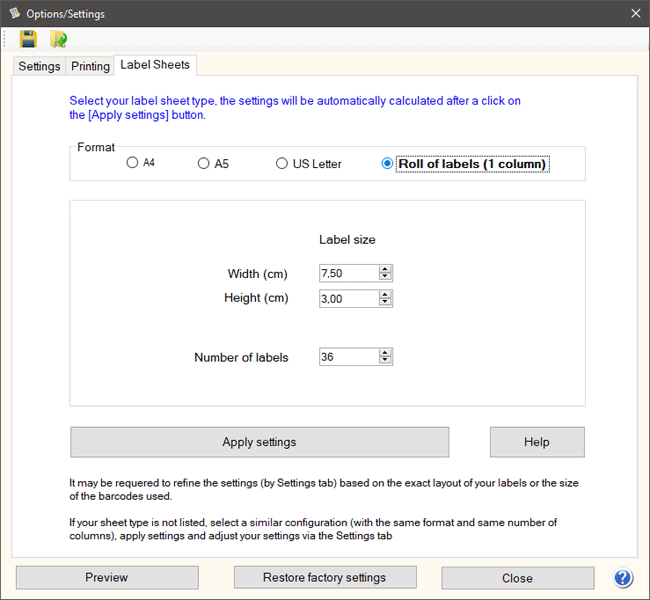Choose the A5 format option

point(213,164)
